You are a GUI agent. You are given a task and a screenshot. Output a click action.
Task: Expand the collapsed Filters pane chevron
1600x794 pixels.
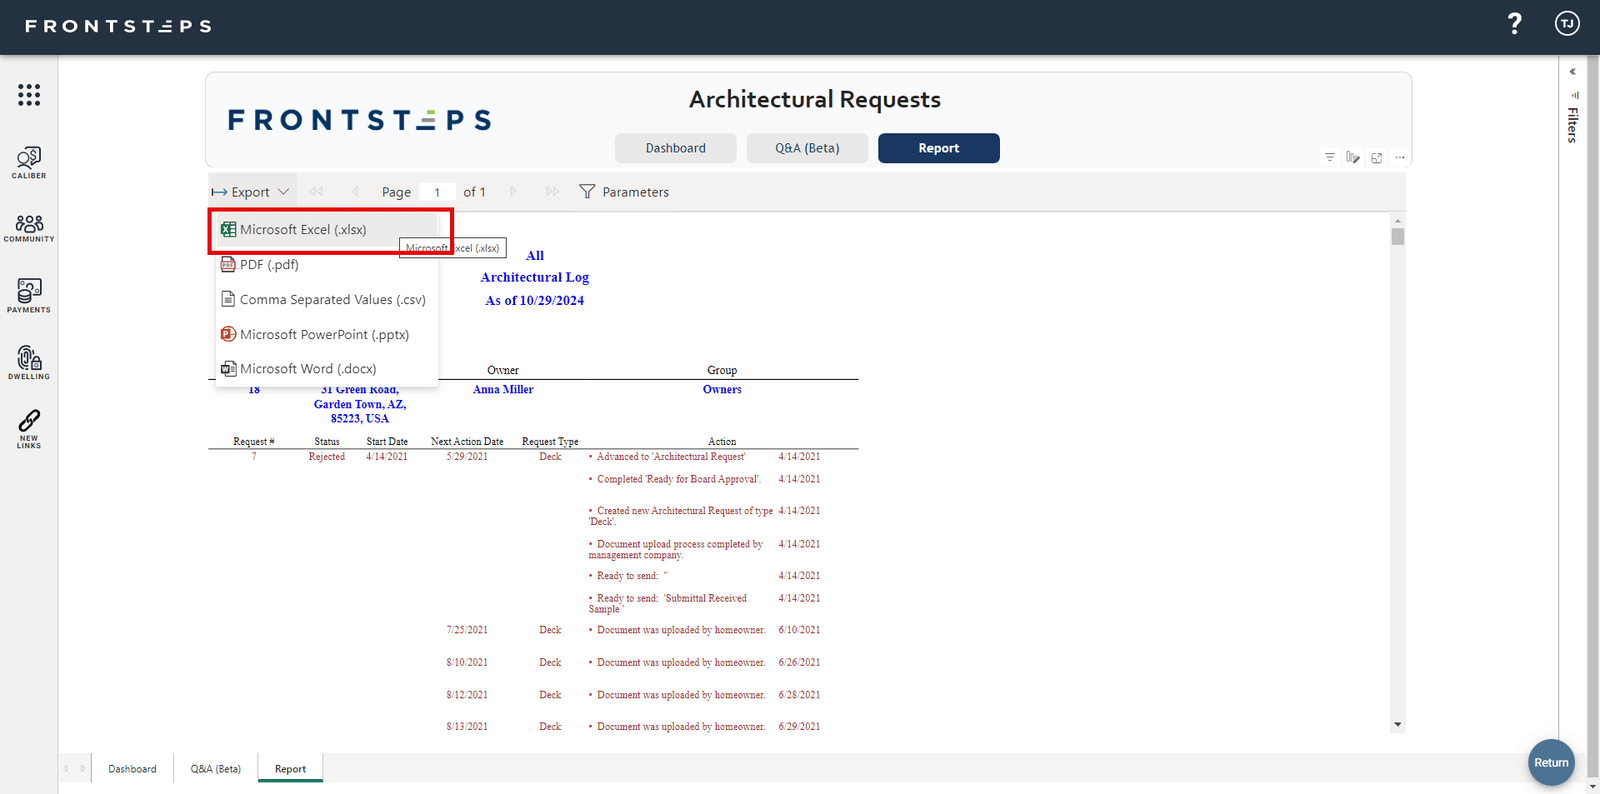(x=1573, y=72)
